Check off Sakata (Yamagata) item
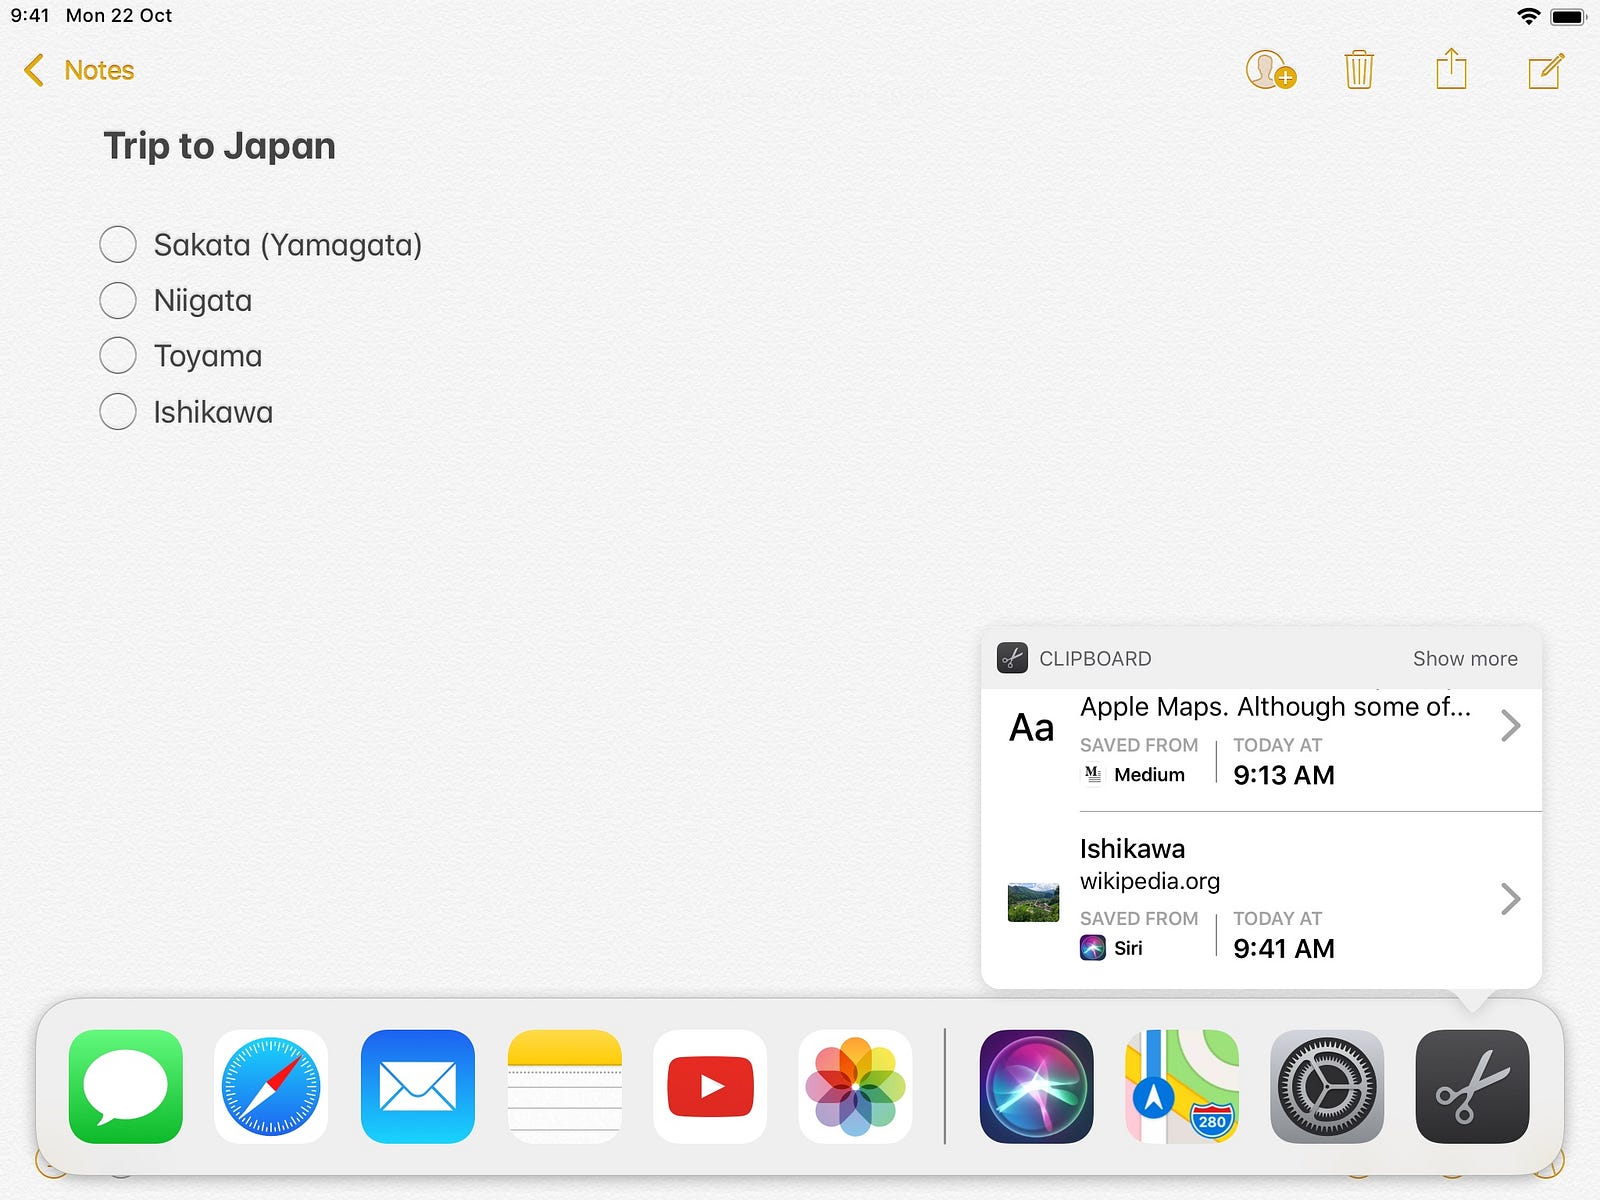1600x1200 pixels. click(118, 244)
